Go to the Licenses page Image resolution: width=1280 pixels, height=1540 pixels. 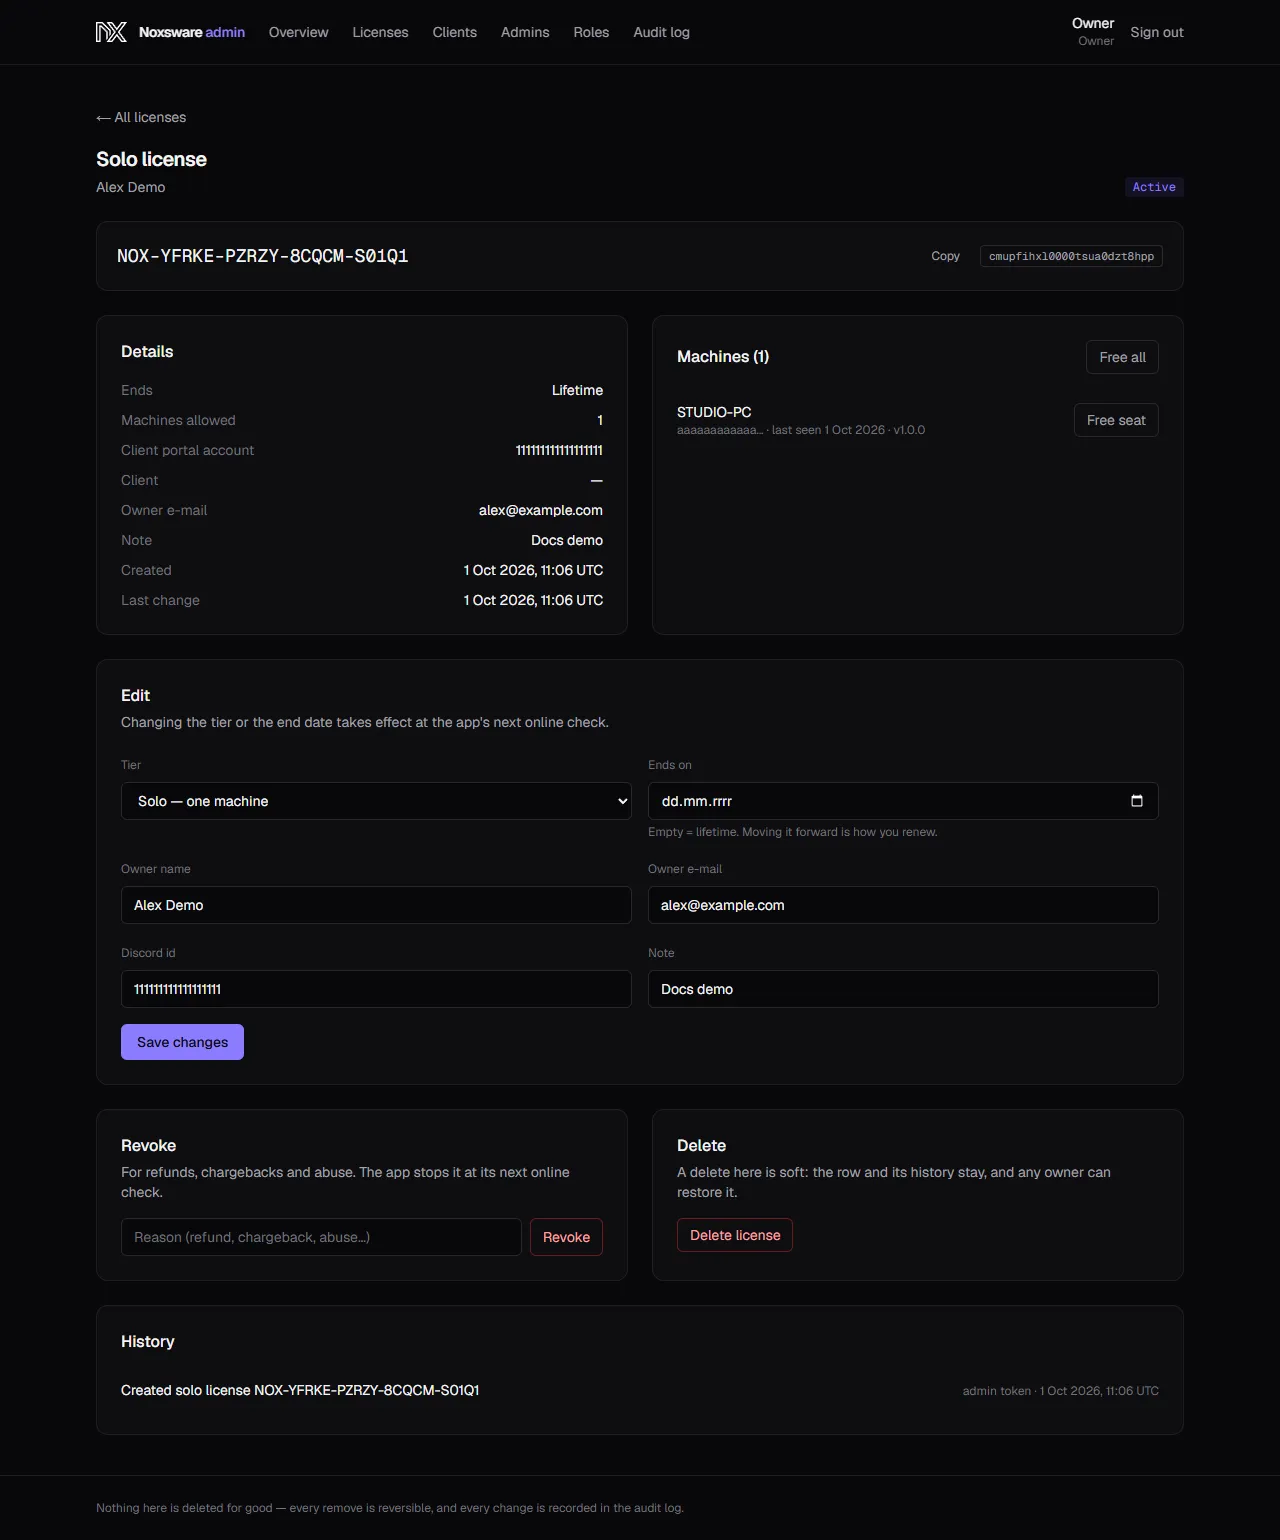point(380,32)
